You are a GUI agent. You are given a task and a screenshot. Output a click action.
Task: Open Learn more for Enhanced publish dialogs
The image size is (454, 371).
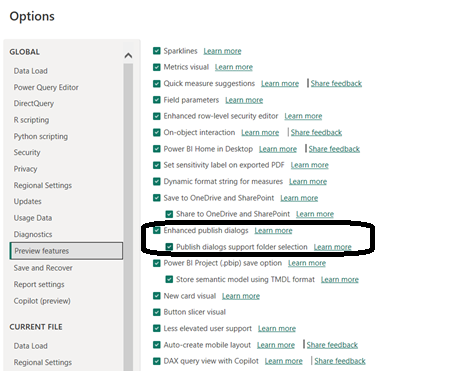coord(273,231)
